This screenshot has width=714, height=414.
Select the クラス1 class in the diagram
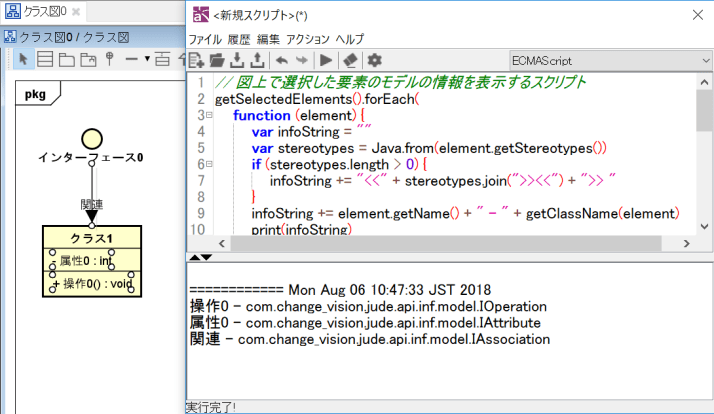click(91, 238)
